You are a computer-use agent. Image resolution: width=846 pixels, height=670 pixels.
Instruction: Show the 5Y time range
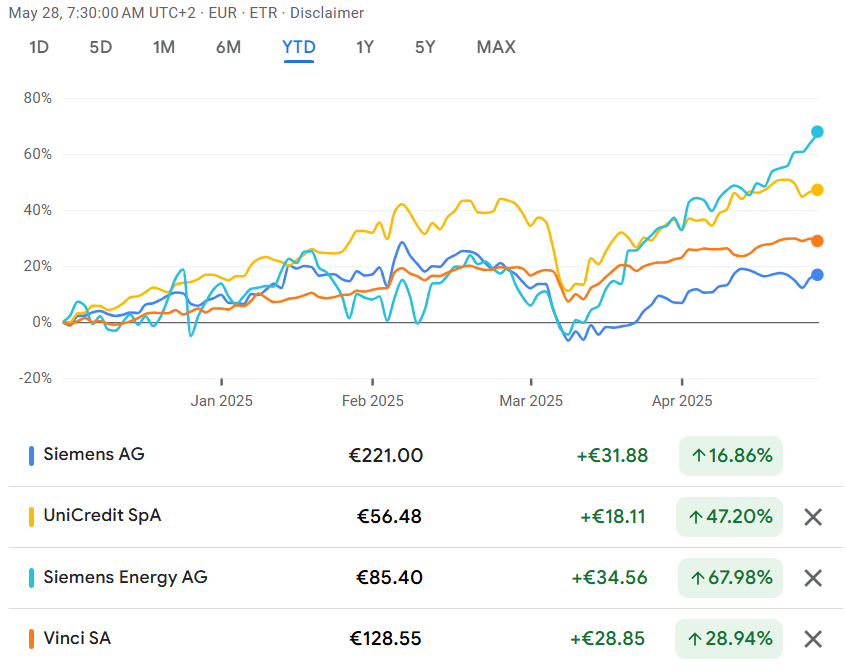(x=425, y=47)
